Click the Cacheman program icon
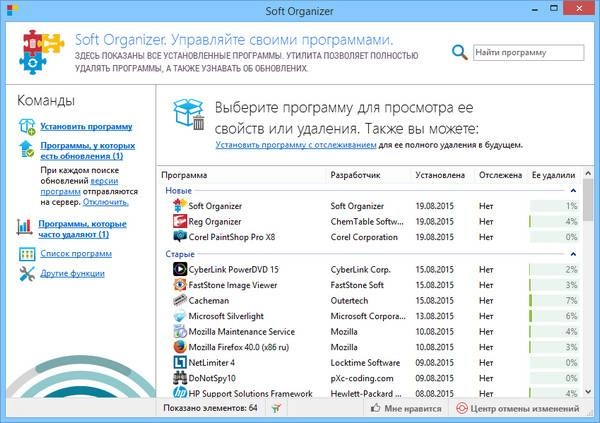This screenshot has height=423, width=600. [x=179, y=300]
